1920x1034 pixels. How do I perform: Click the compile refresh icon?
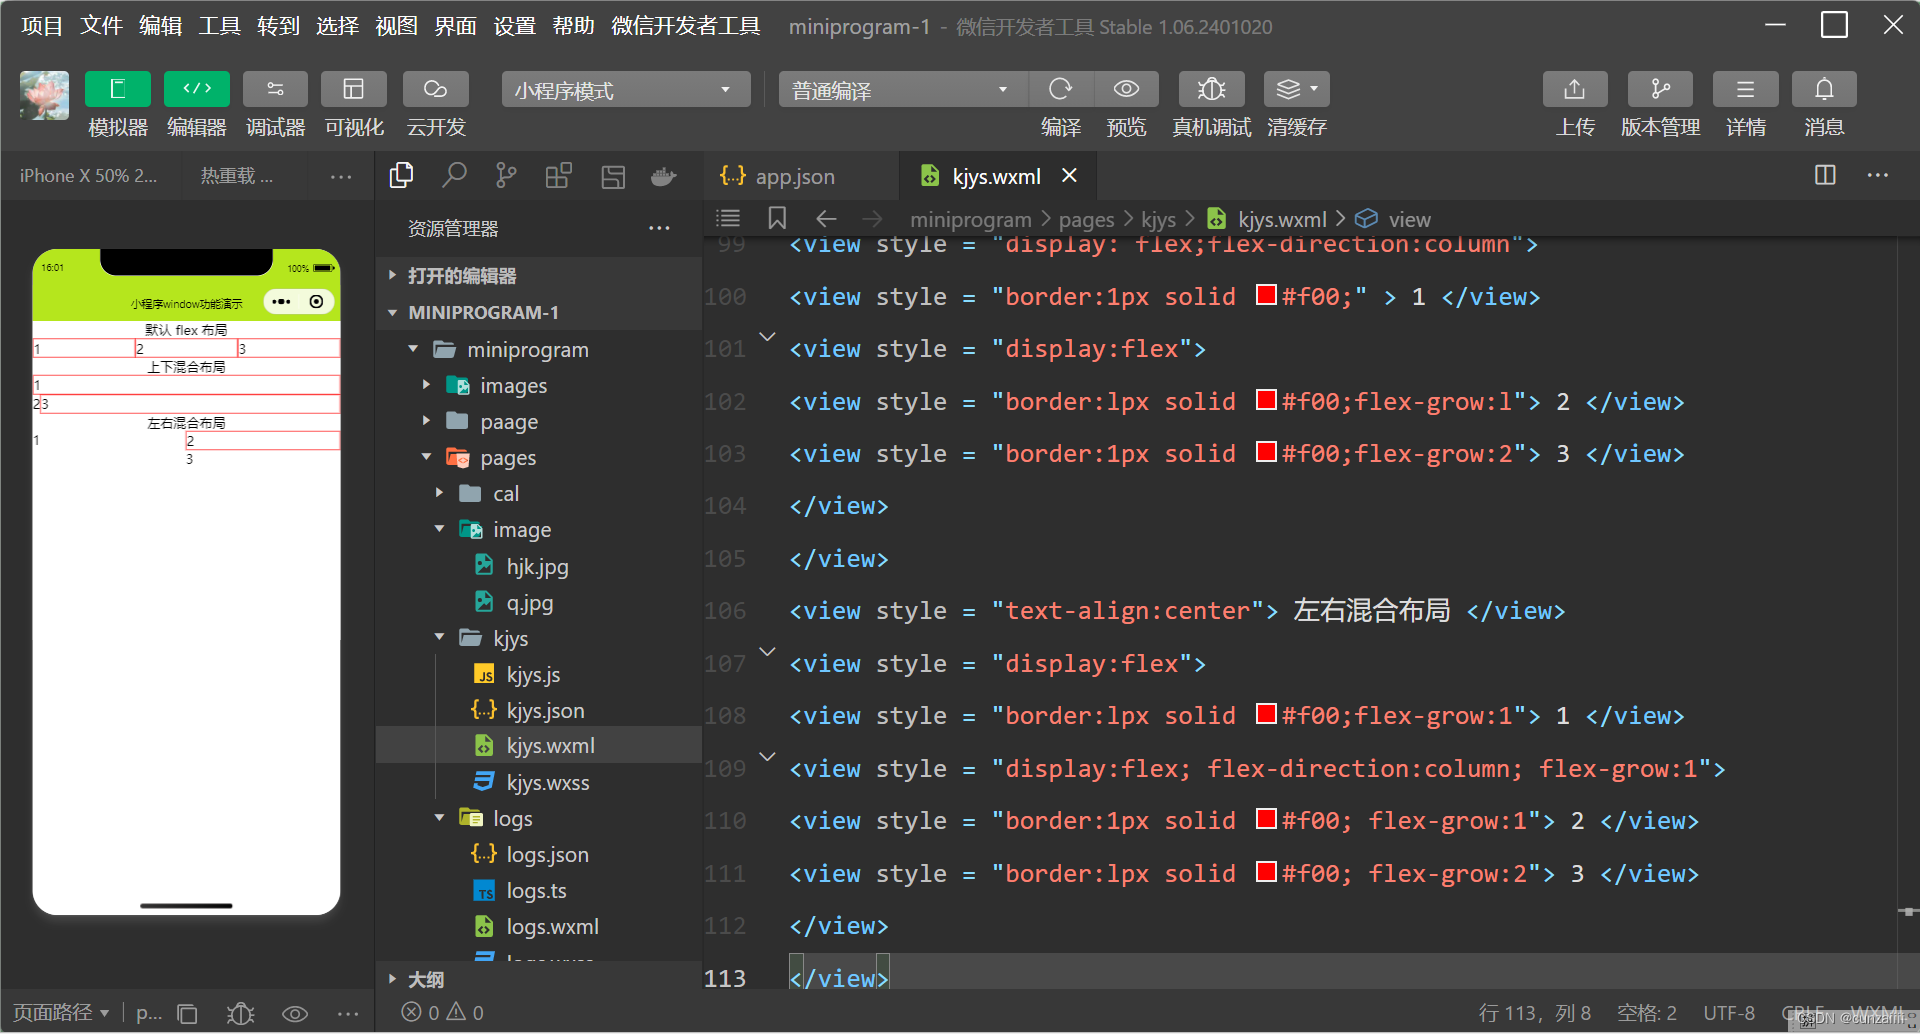click(x=1060, y=89)
